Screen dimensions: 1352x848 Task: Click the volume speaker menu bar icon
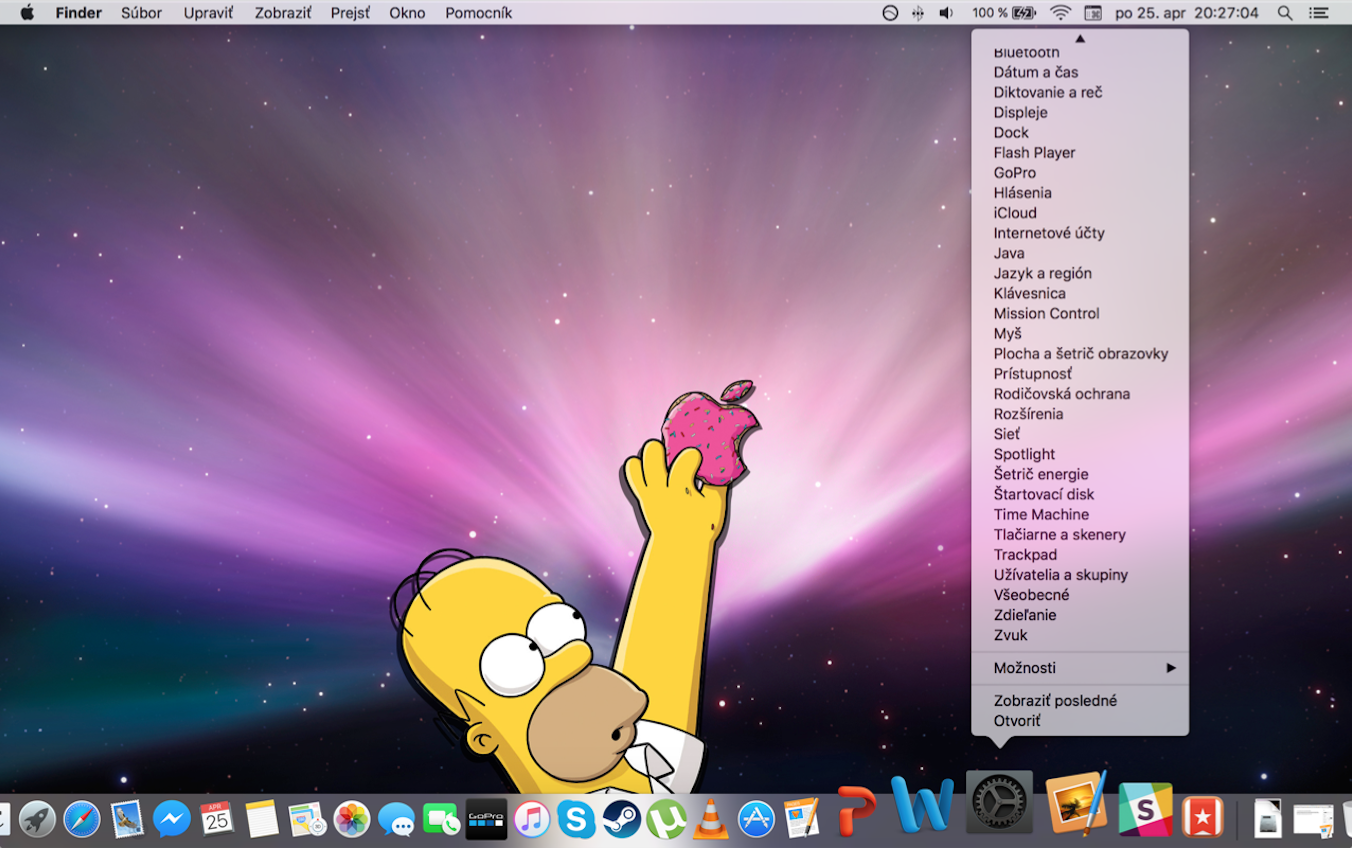coord(946,13)
